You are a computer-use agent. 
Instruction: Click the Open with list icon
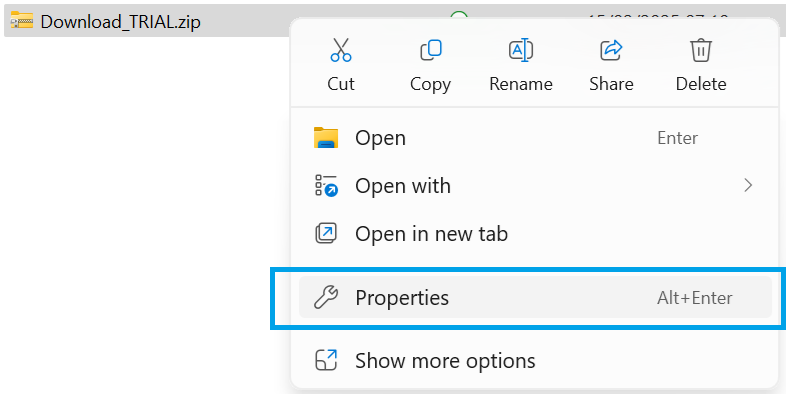[326, 185]
